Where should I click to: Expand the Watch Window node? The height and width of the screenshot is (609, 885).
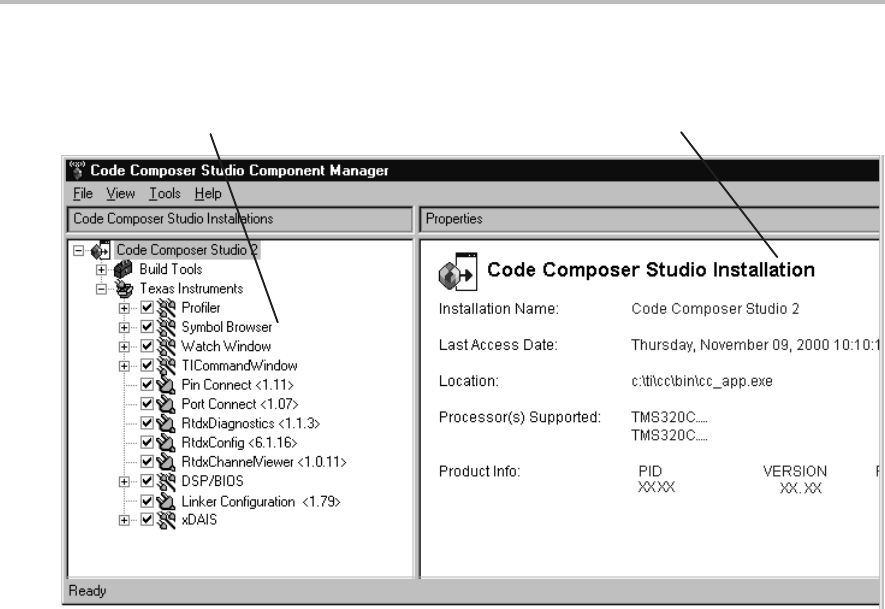(124, 347)
